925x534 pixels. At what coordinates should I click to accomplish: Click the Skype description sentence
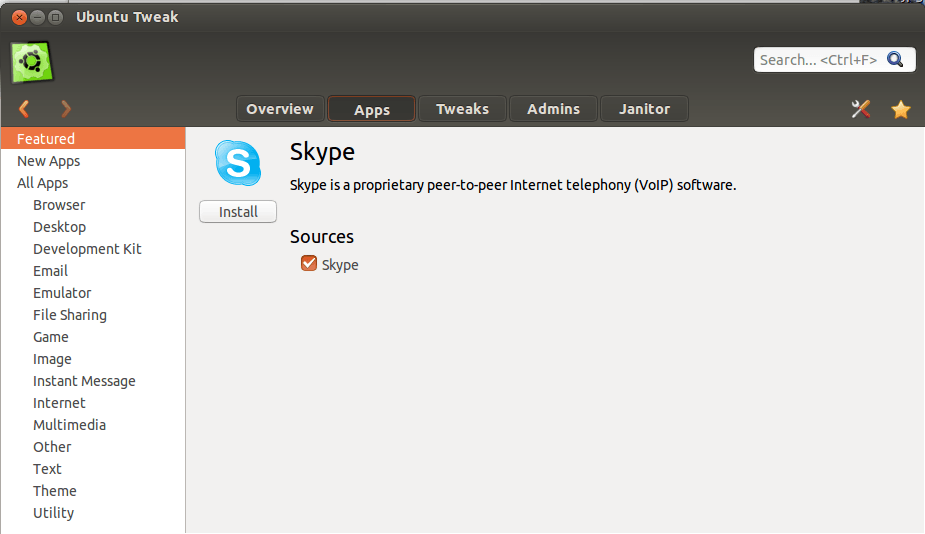(x=513, y=185)
